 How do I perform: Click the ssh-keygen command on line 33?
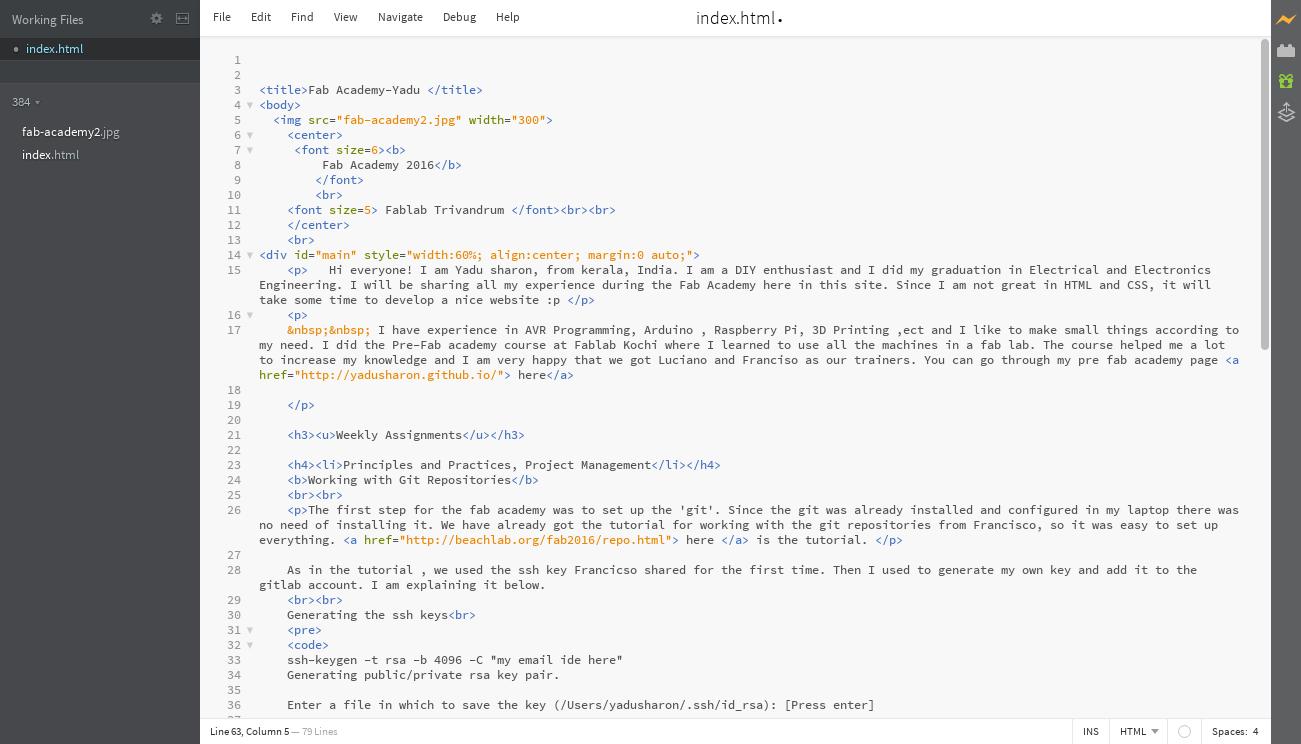pos(455,660)
